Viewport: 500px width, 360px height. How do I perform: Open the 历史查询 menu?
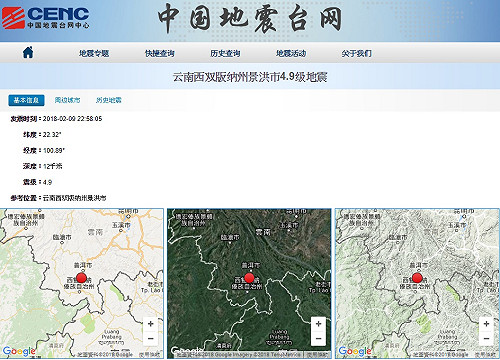click(225, 53)
